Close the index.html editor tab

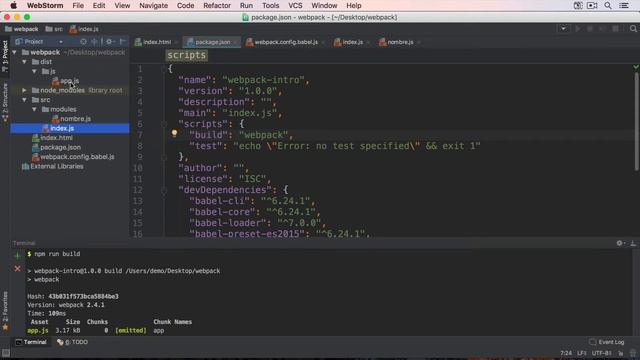[176, 42]
